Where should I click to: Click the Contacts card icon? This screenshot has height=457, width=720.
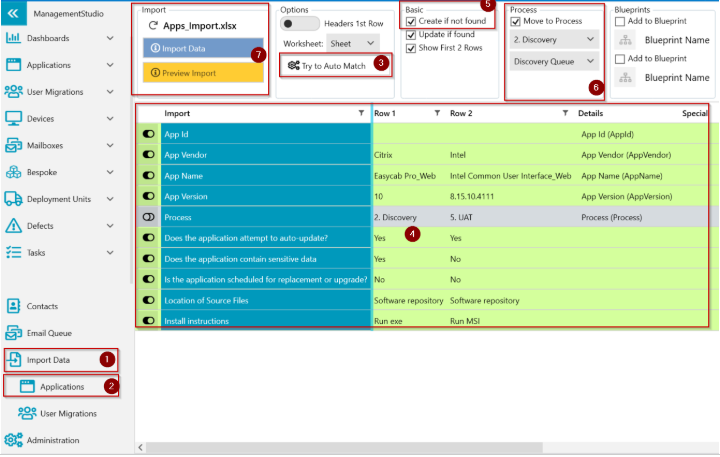pos(13,306)
